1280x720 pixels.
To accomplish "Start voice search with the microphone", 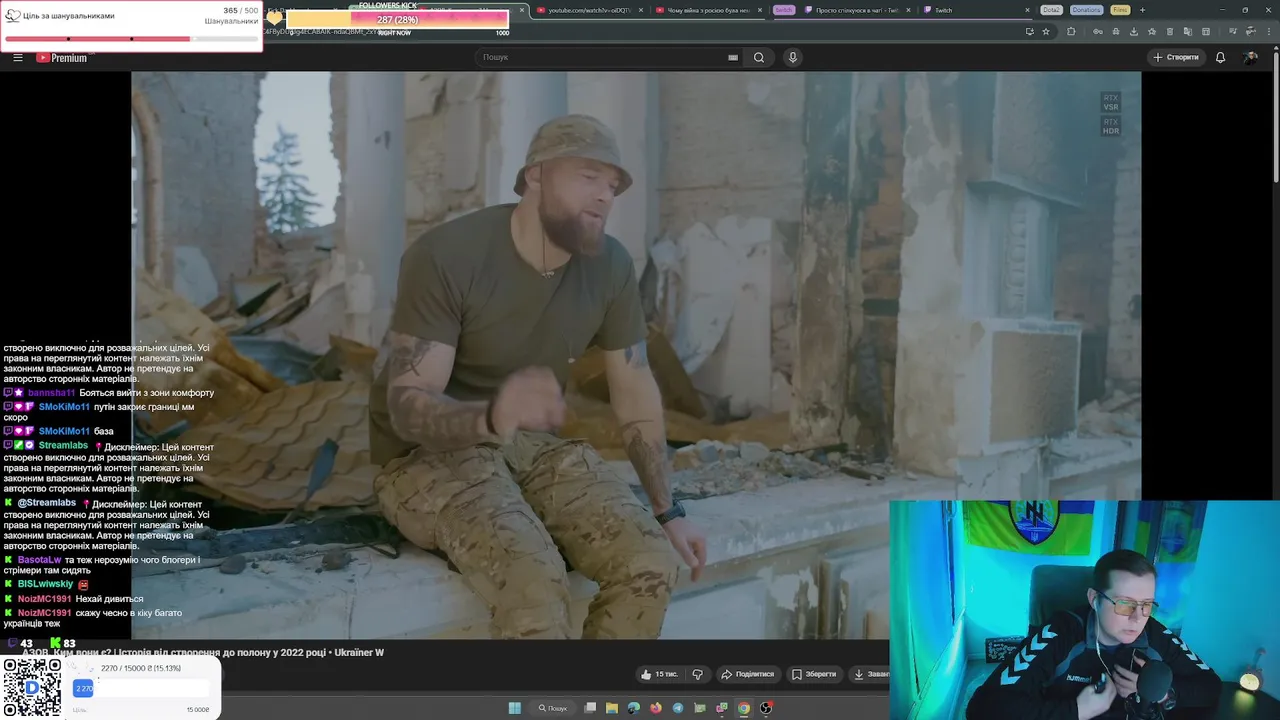I will tap(793, 57).
